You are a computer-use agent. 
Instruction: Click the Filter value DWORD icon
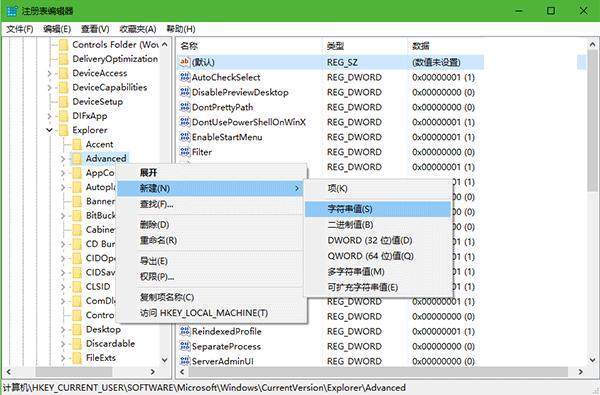coord(185,152)
